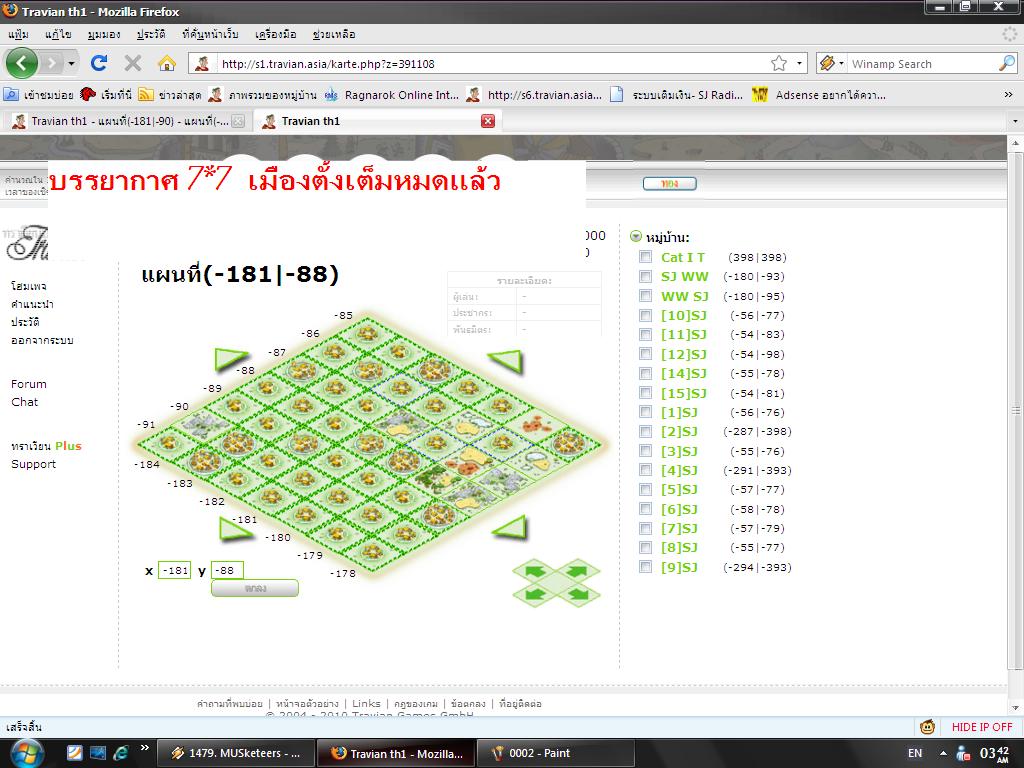This screenshot has width=1024, height=768.
Task: Bookmark page with the star icon
Action: (778, 63)
